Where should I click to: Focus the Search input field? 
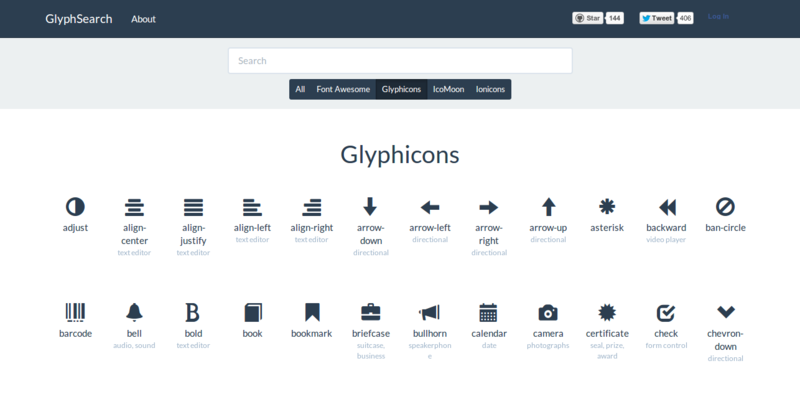[x=400, y=61]
